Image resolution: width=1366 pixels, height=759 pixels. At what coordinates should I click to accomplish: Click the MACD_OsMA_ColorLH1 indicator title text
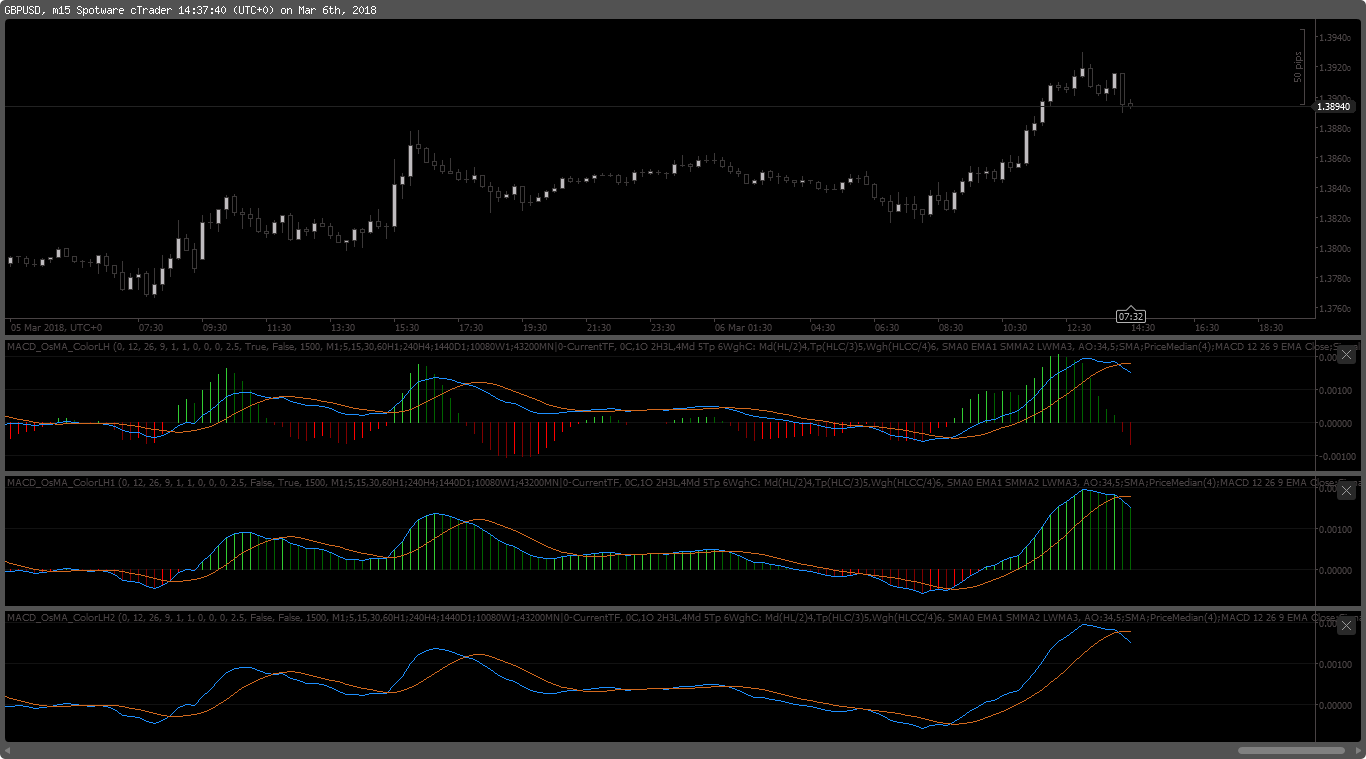pos(62,482)
